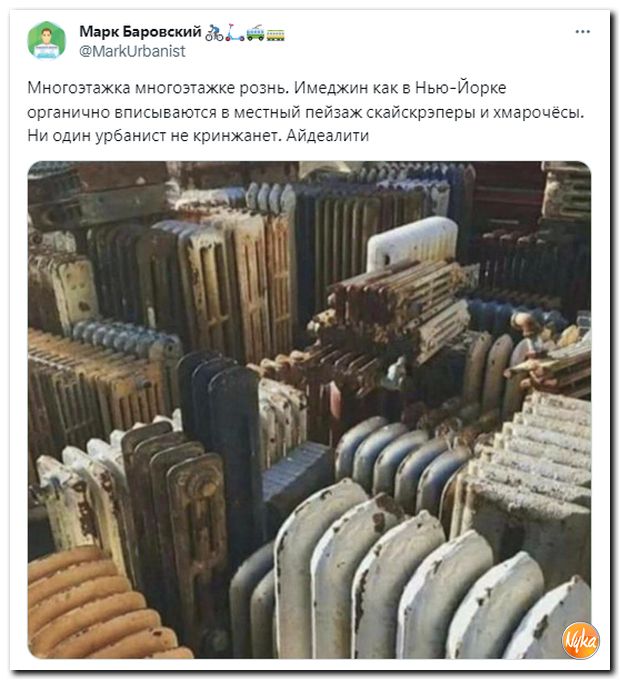Open the radiators photo attachment

click(x=309, y=410)
